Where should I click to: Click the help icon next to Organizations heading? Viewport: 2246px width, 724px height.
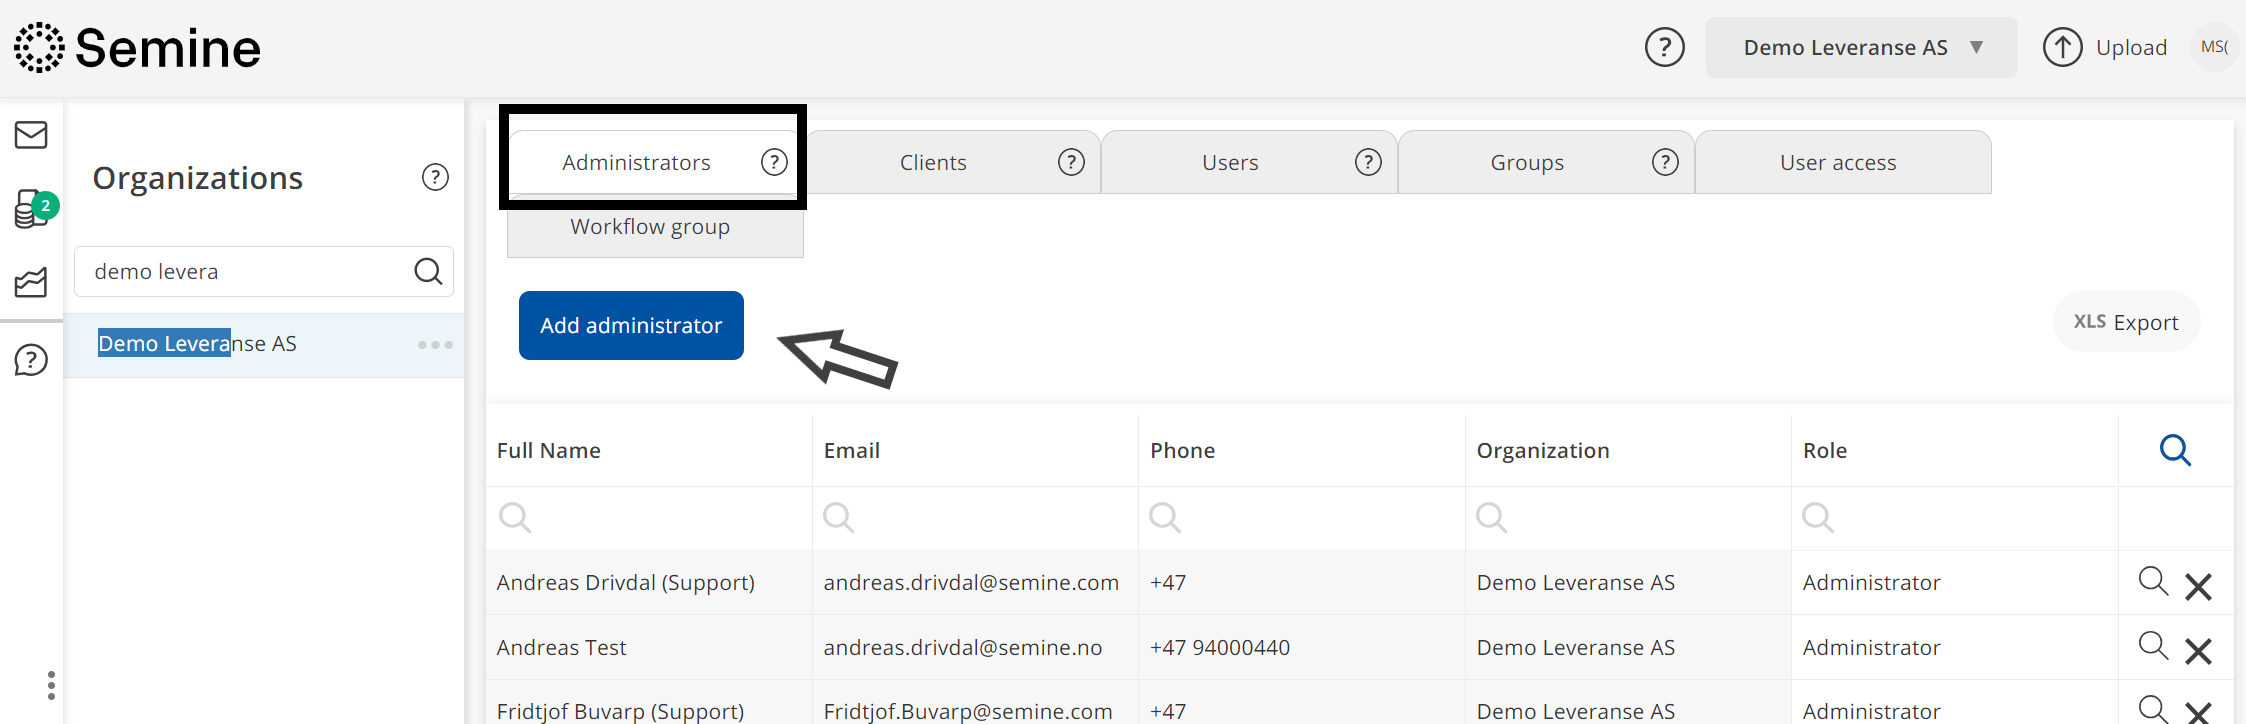click(x=435, y=178)
